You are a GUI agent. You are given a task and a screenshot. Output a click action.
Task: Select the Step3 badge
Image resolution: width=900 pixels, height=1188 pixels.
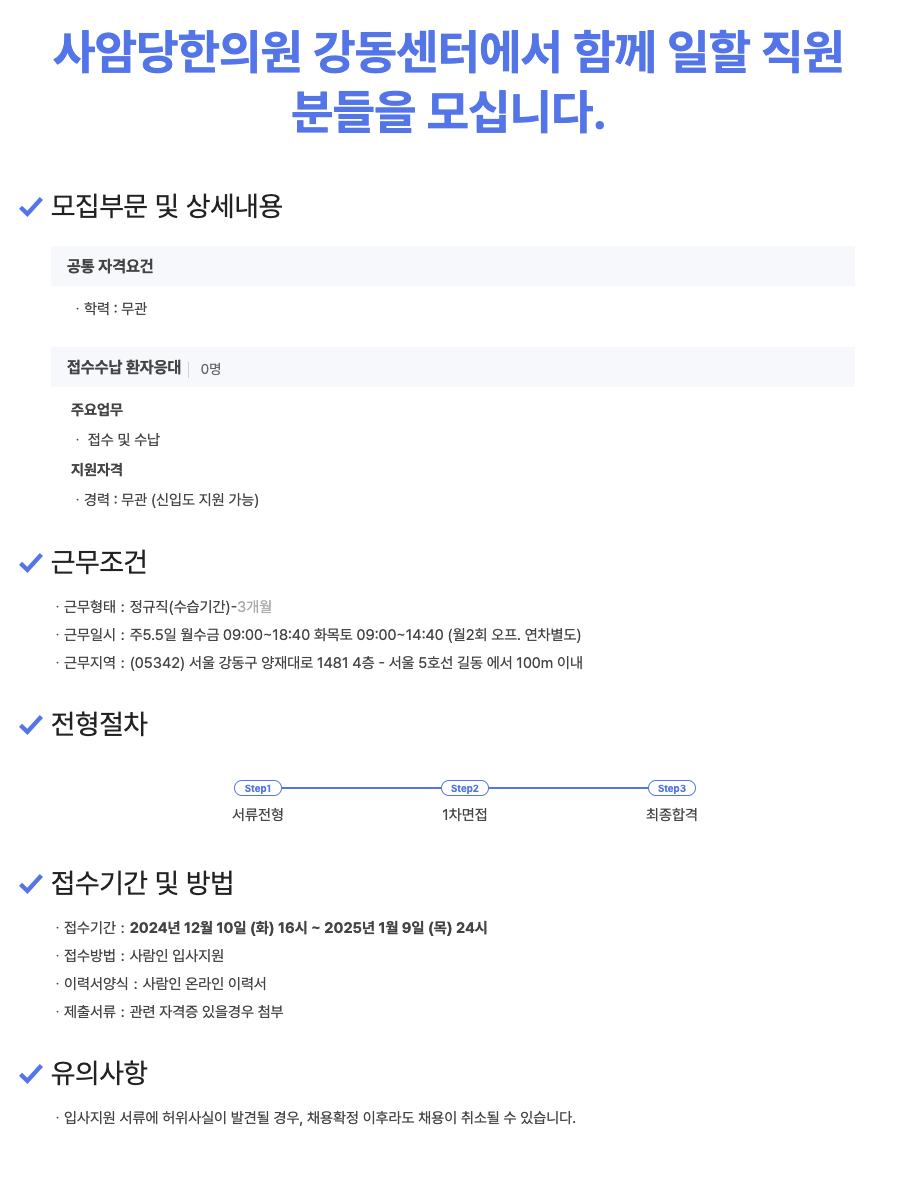(672, 788)
